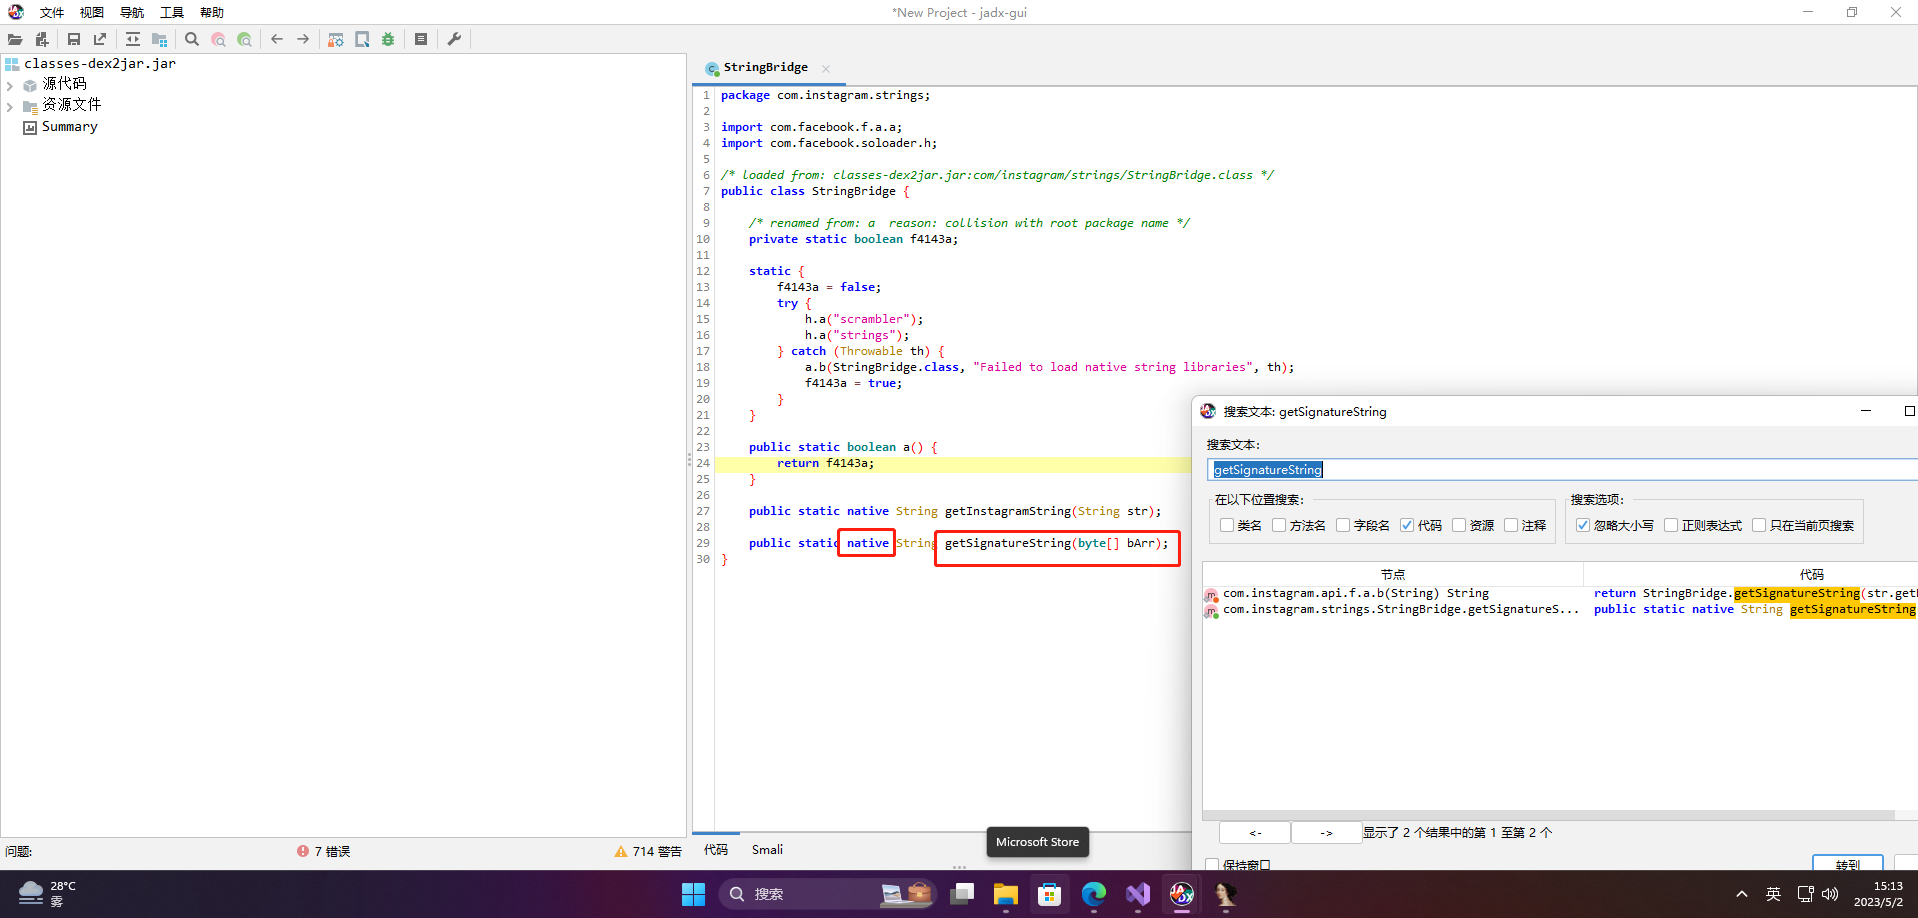Toggle sync with editor toolbar icon
The width and height of the screenshot is (1918, 918).
(x=133, y=39)
